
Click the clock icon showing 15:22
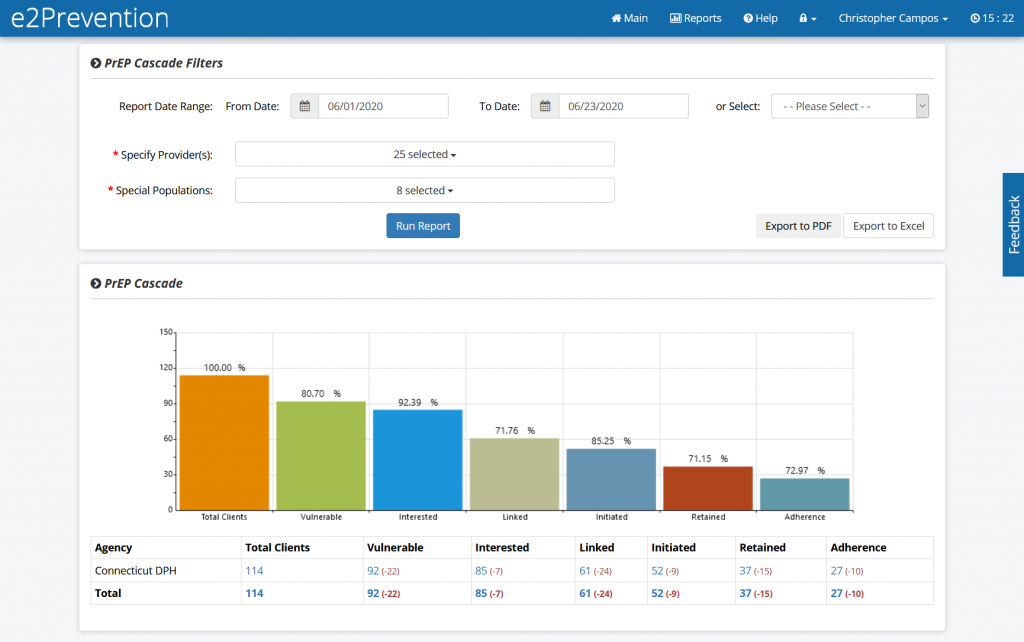tap(975, 18)
